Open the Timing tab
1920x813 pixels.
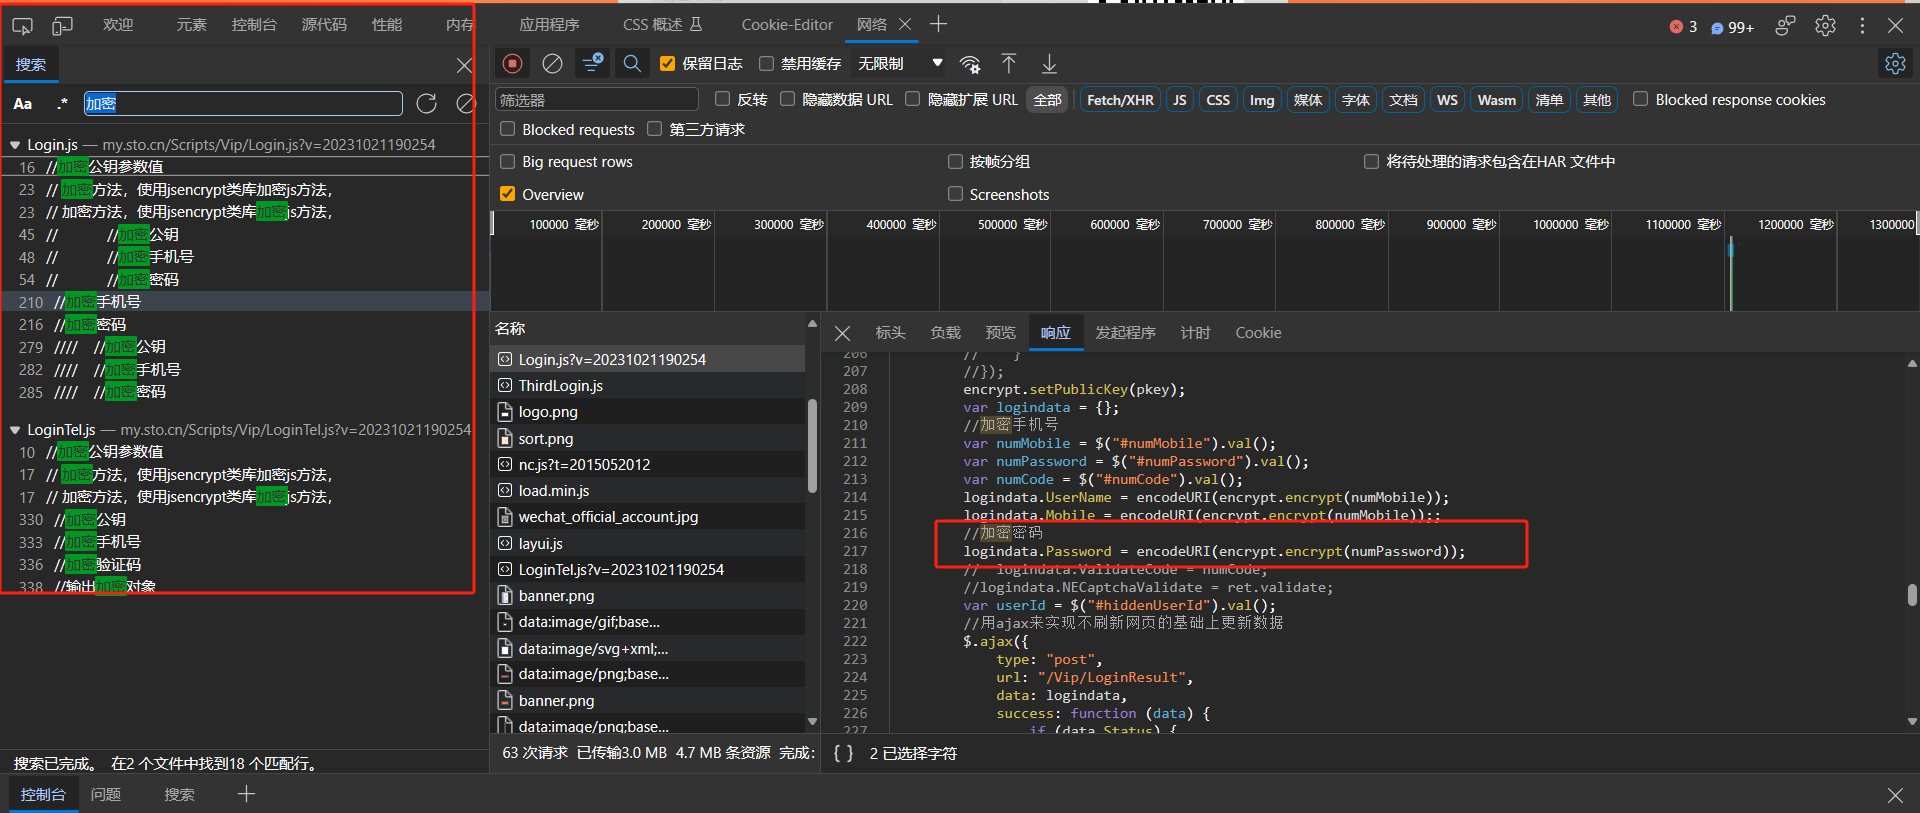1195,333
